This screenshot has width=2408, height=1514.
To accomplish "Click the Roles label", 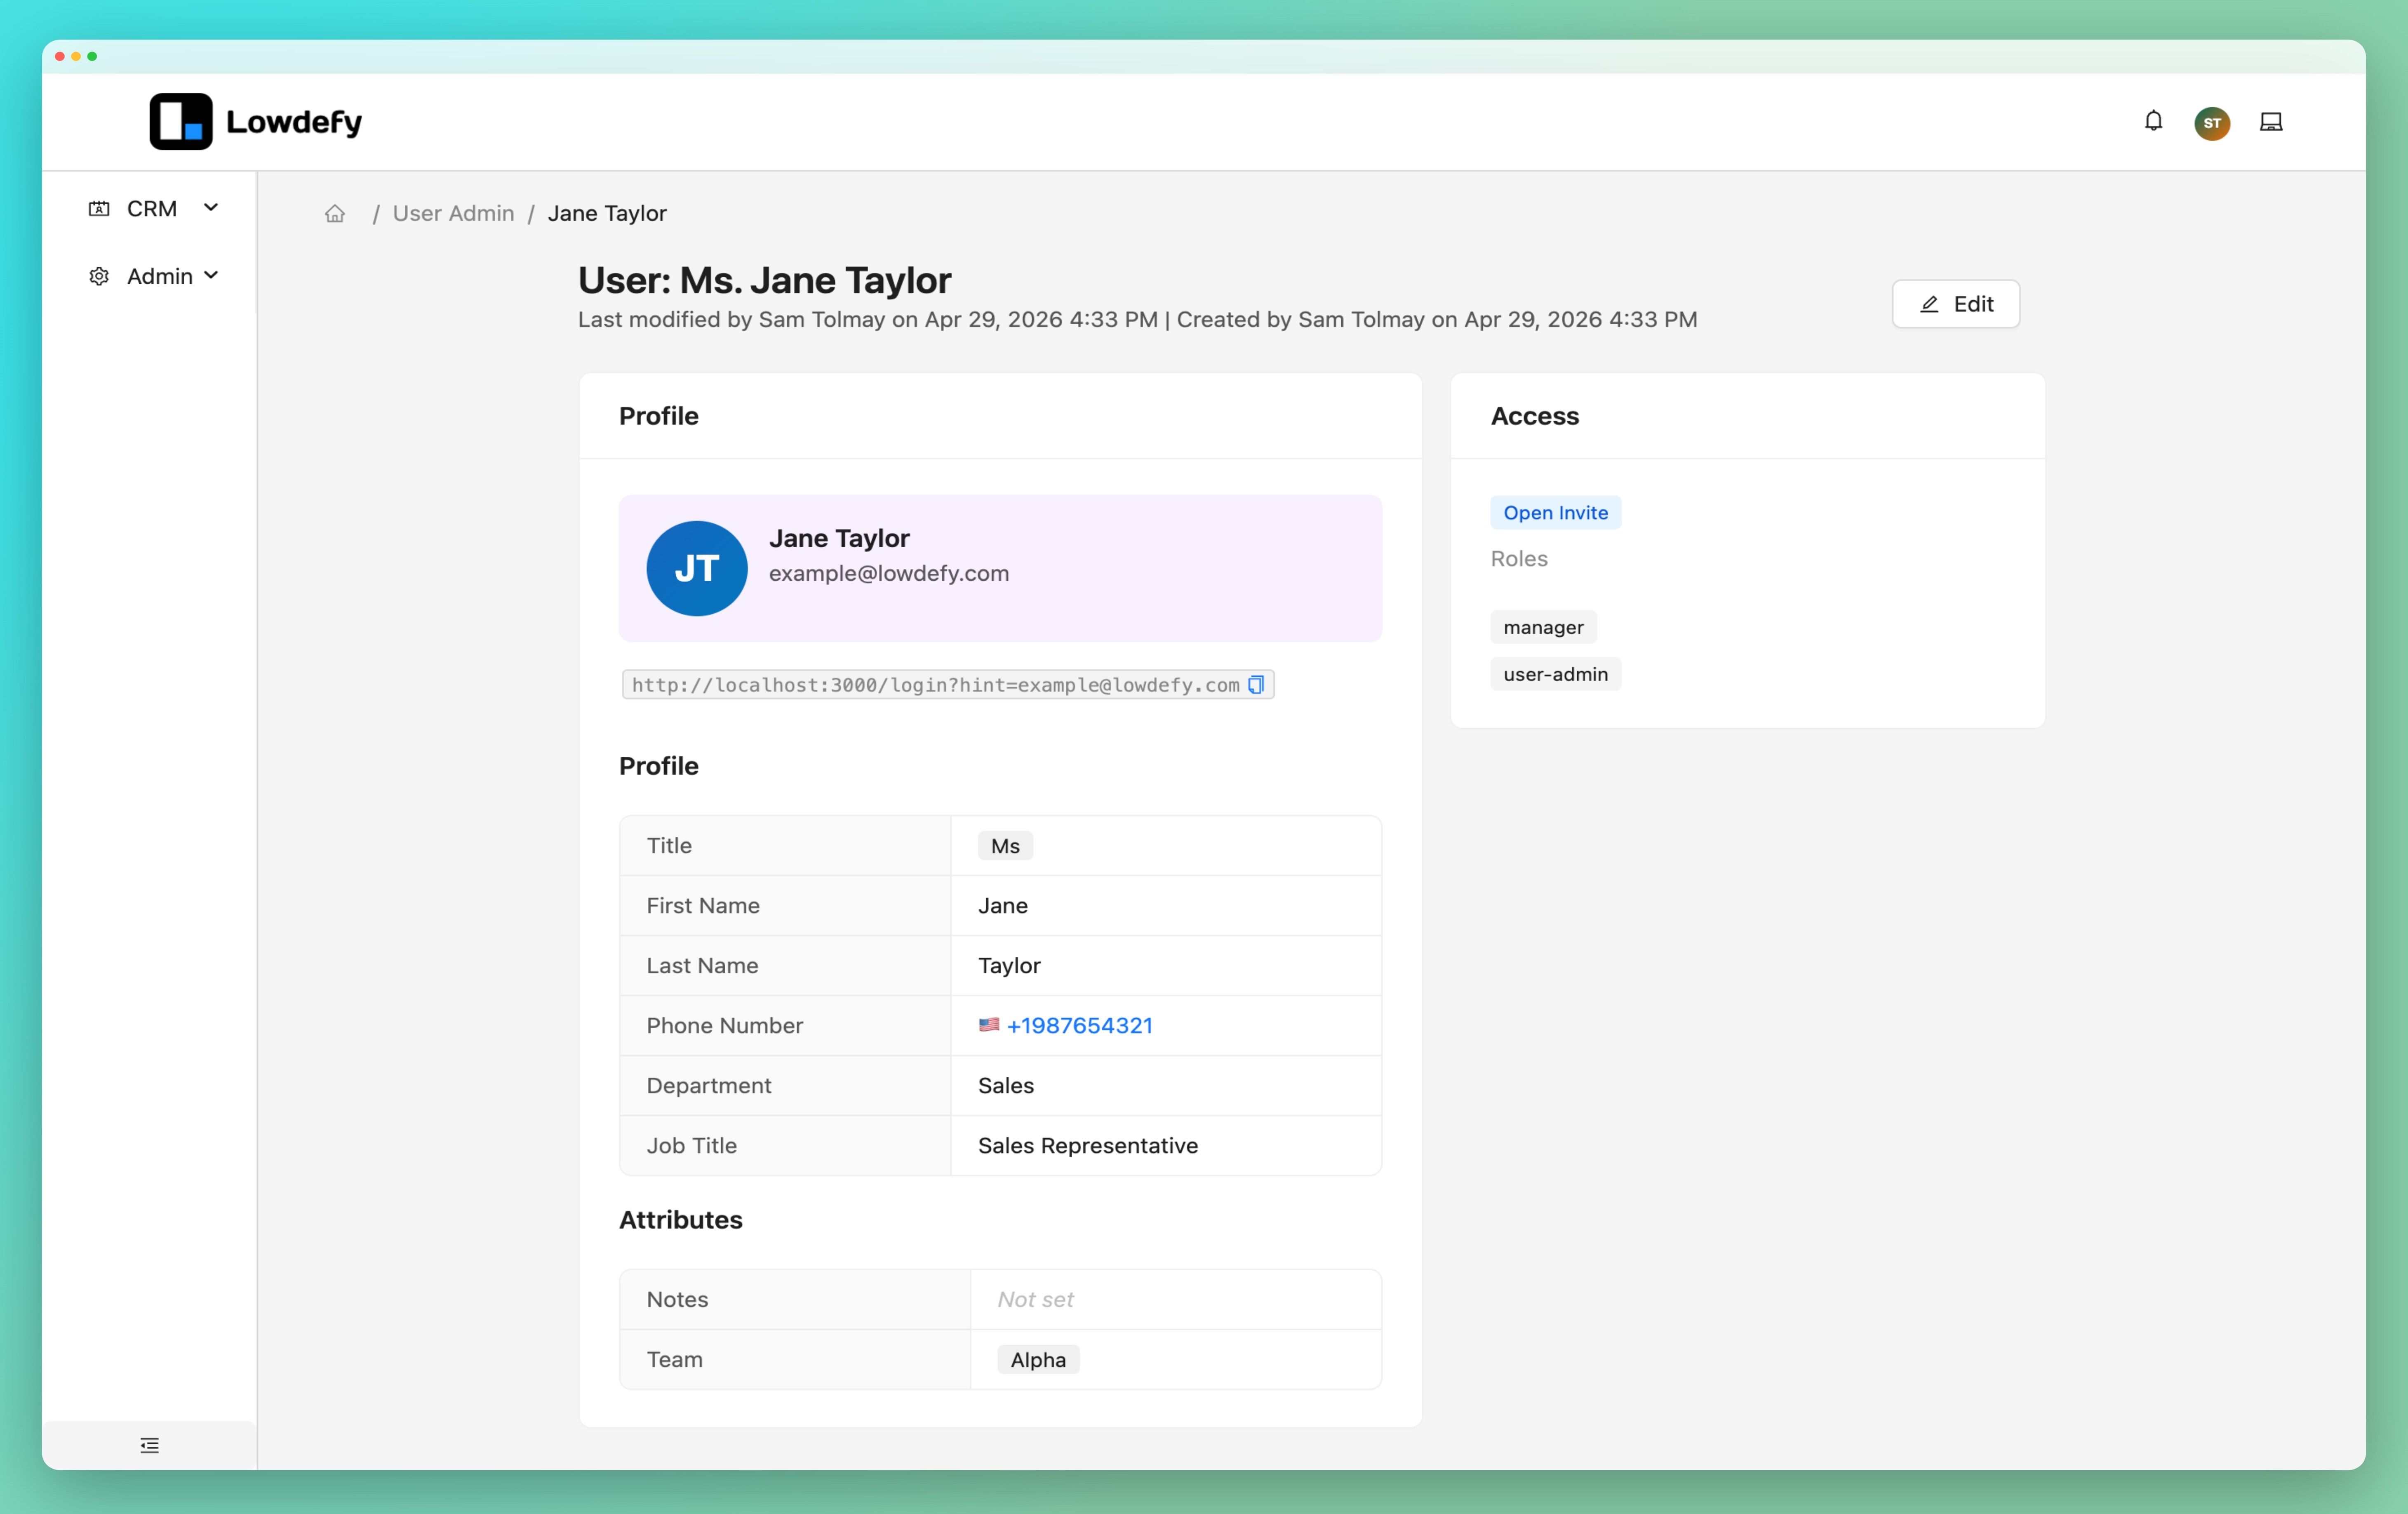I will (x=1518, y=558).
